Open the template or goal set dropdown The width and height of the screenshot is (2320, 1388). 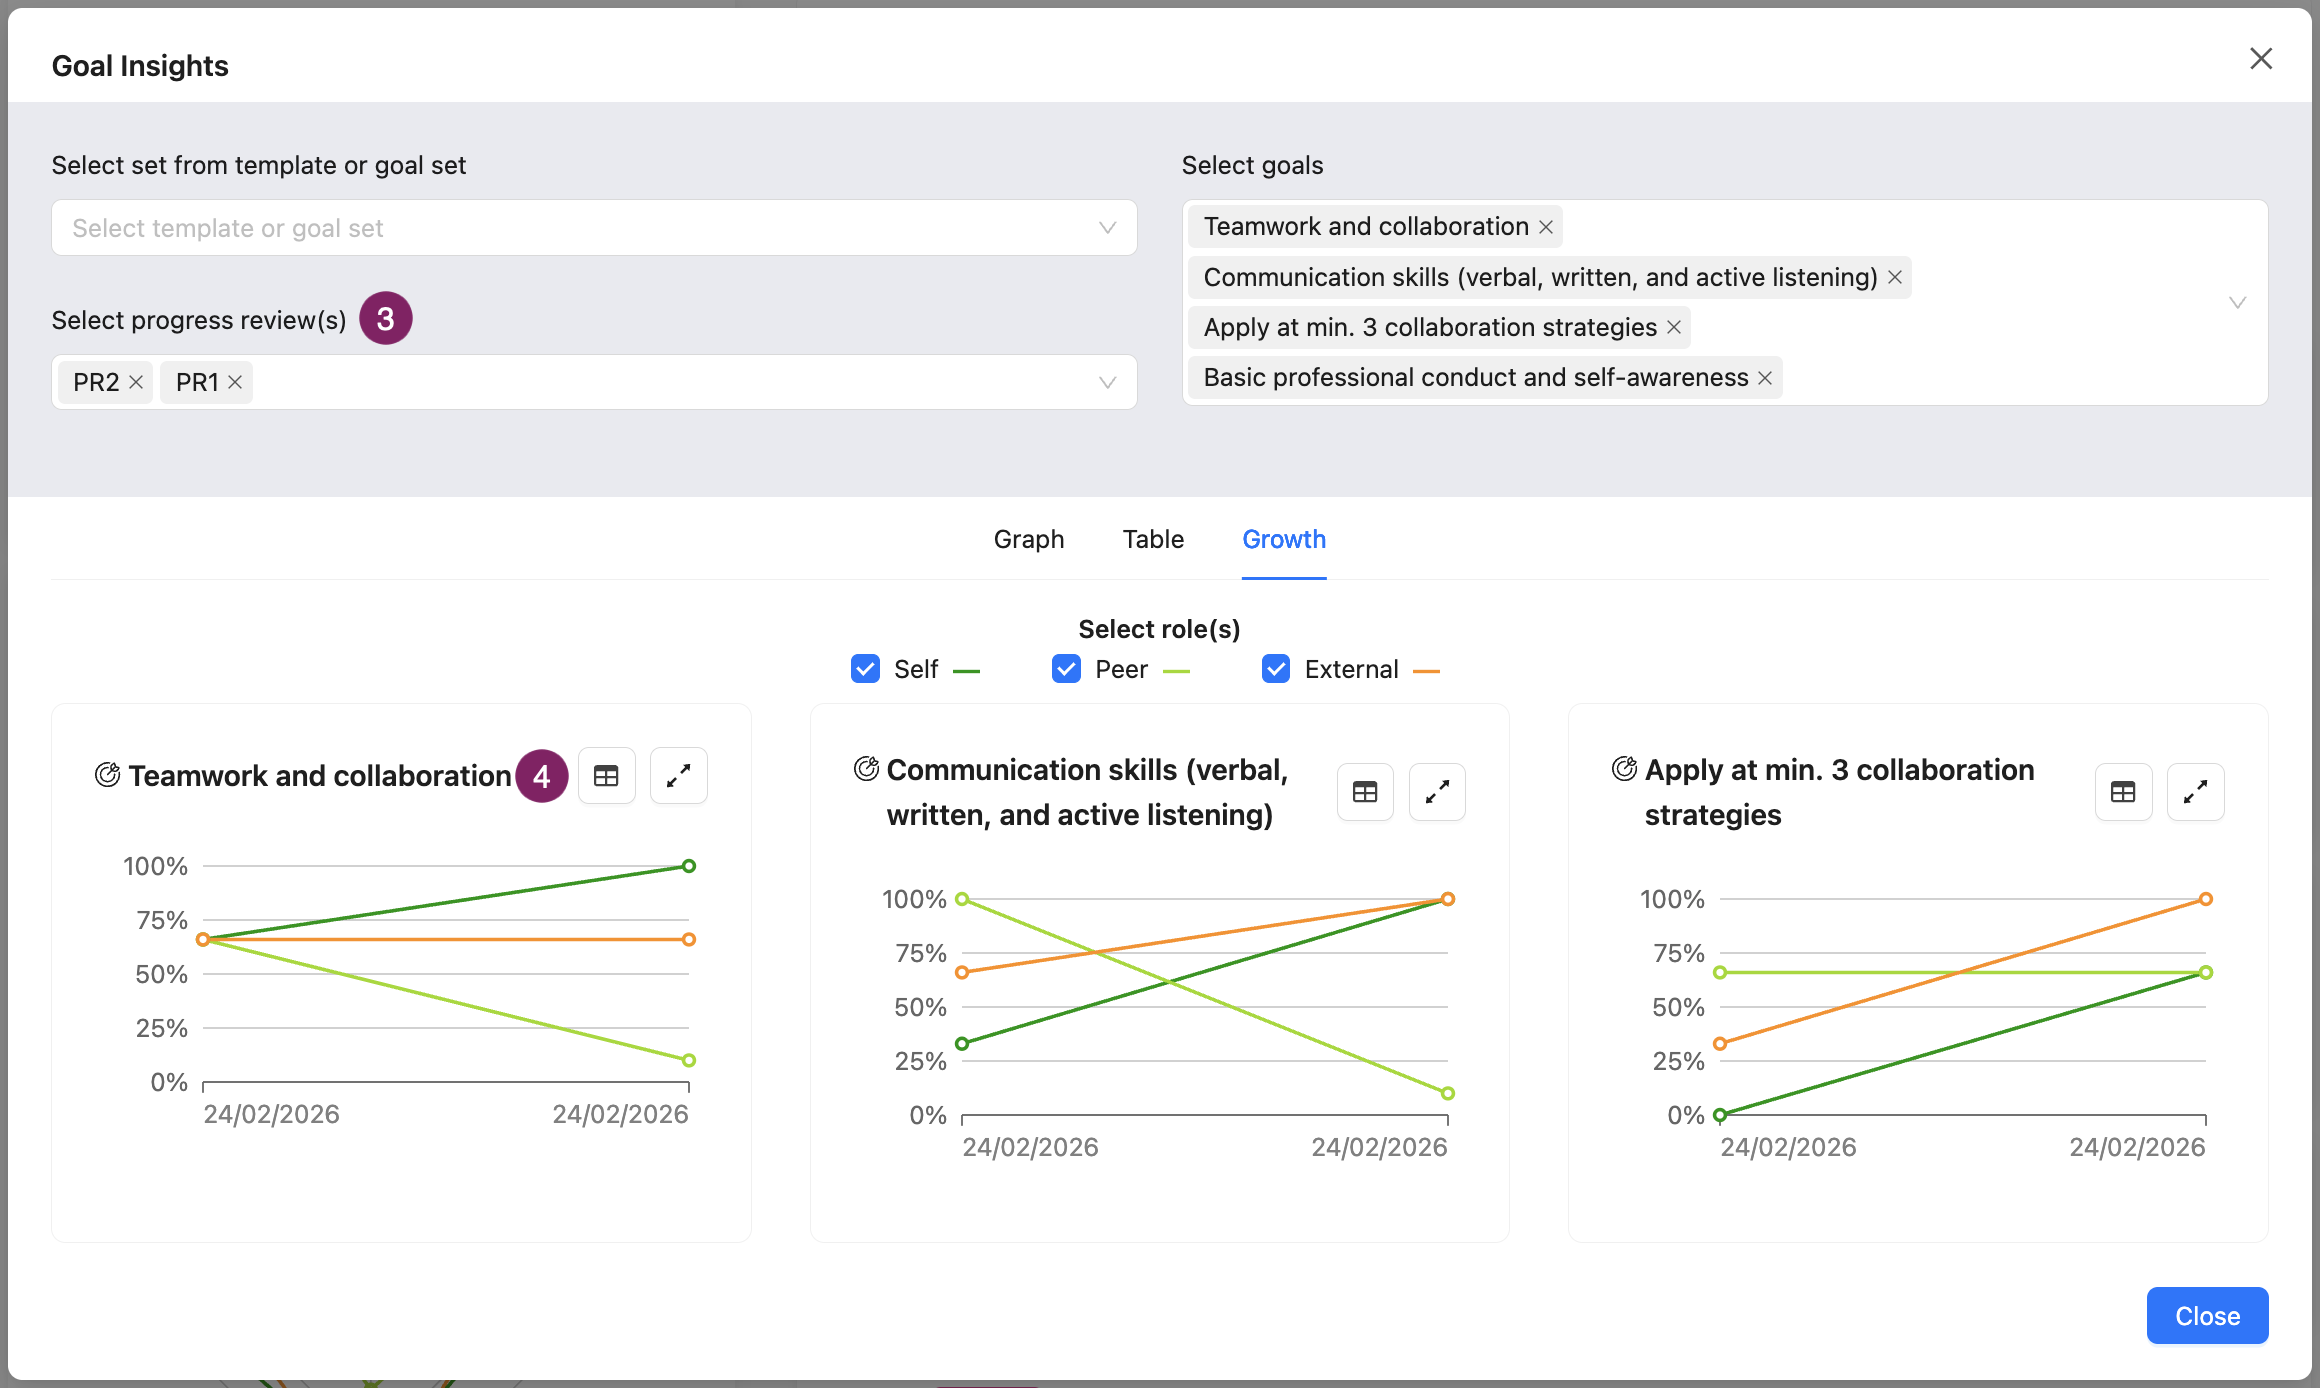[x=594, y=228]
